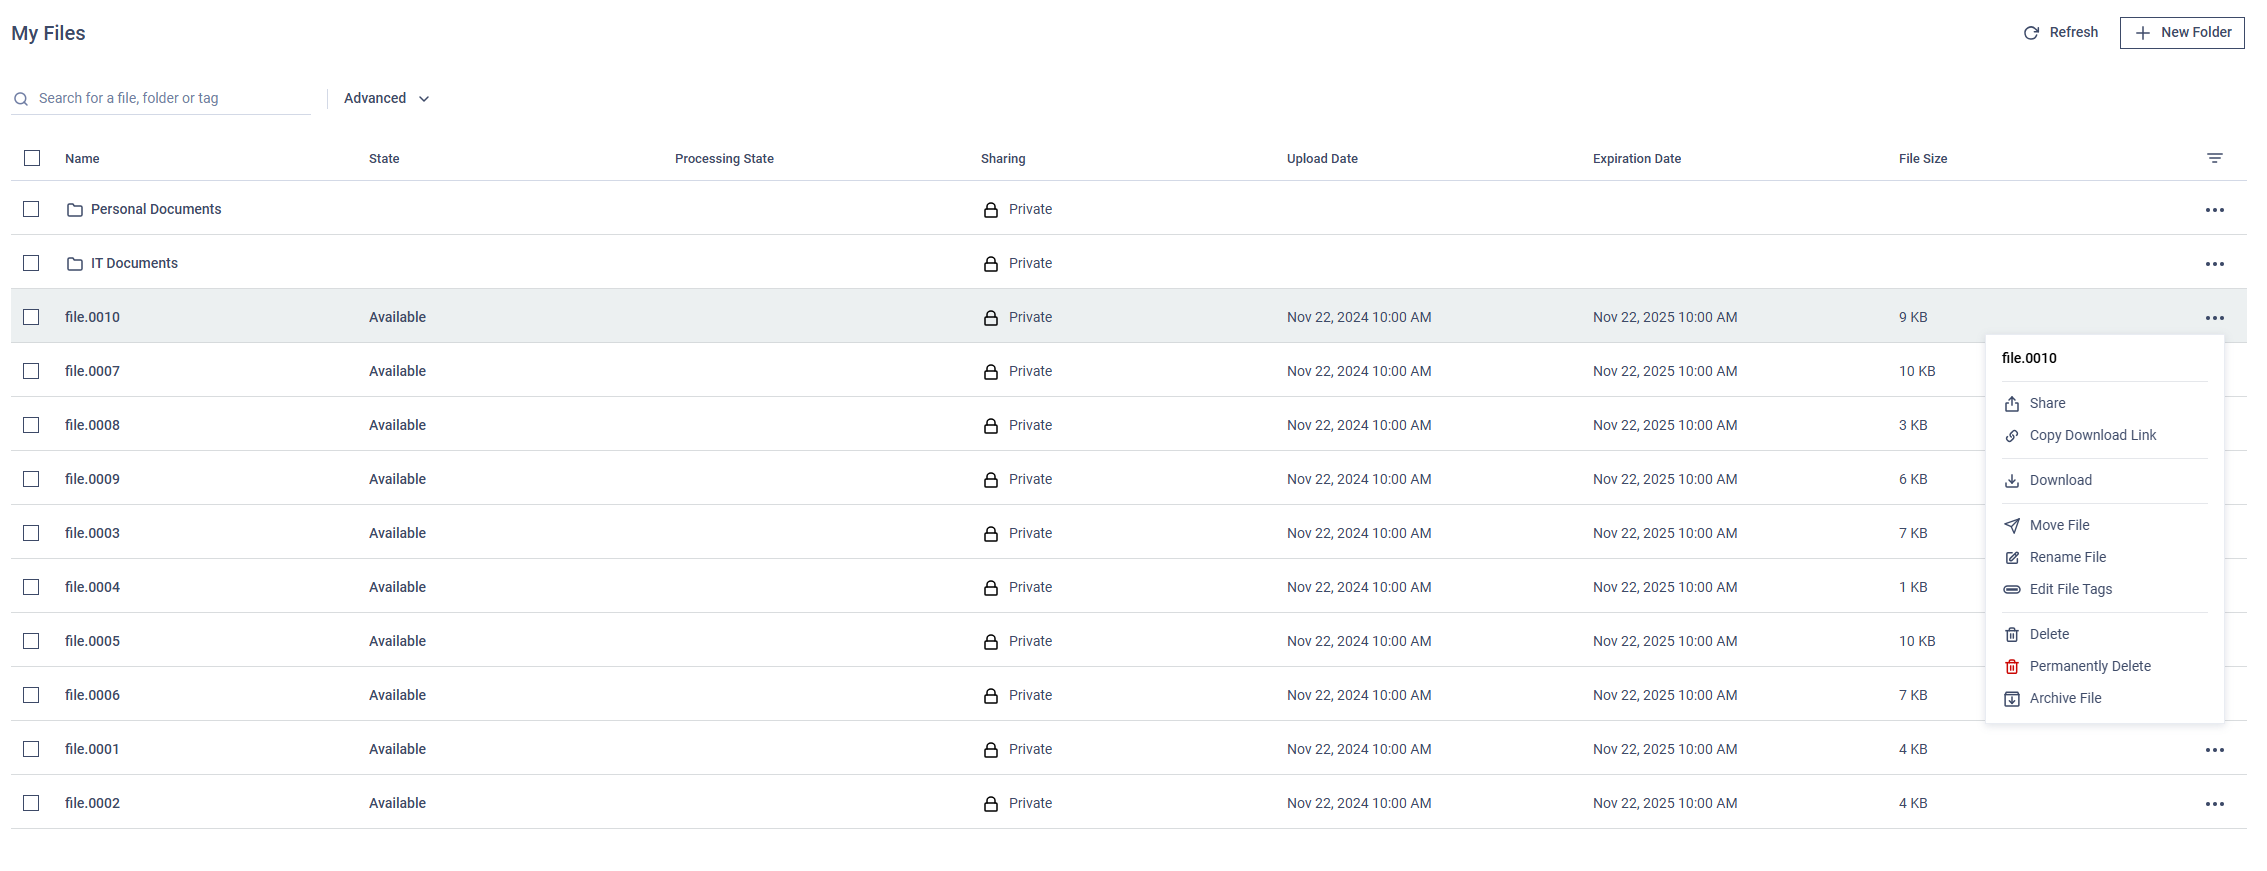Click the Edit File Tags tag icon
Screen dimensions: 2267x871
(2012, 590)
